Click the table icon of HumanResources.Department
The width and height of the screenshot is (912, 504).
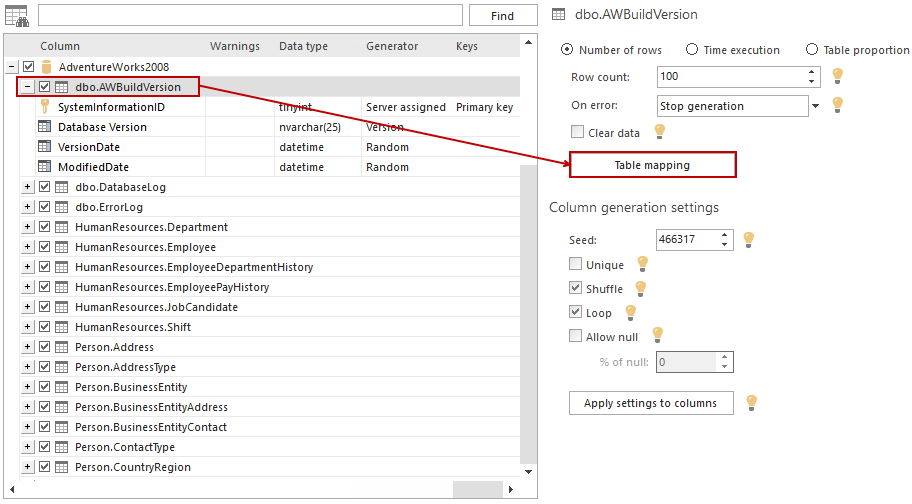pyautogui.click(x=61, y=227)
